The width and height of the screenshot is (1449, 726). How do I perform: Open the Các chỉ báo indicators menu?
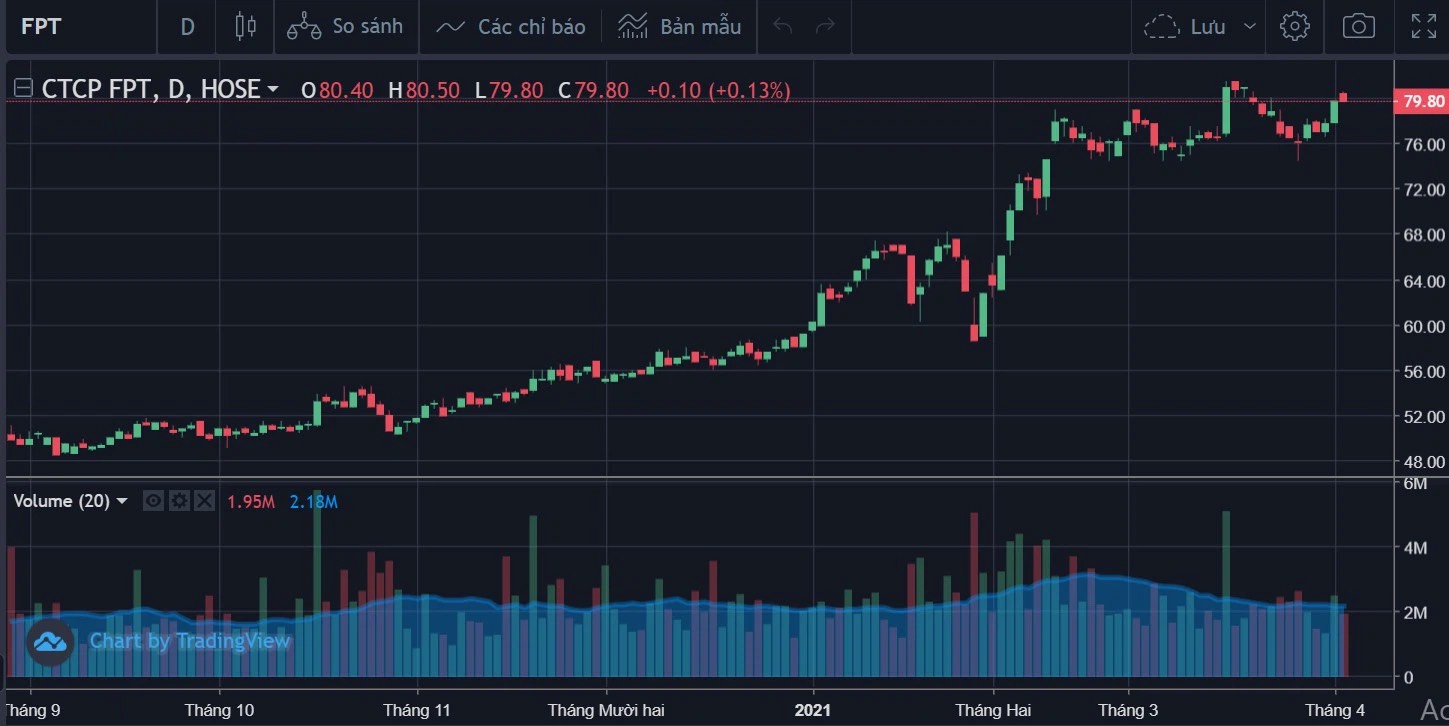(x=510, y=27)
